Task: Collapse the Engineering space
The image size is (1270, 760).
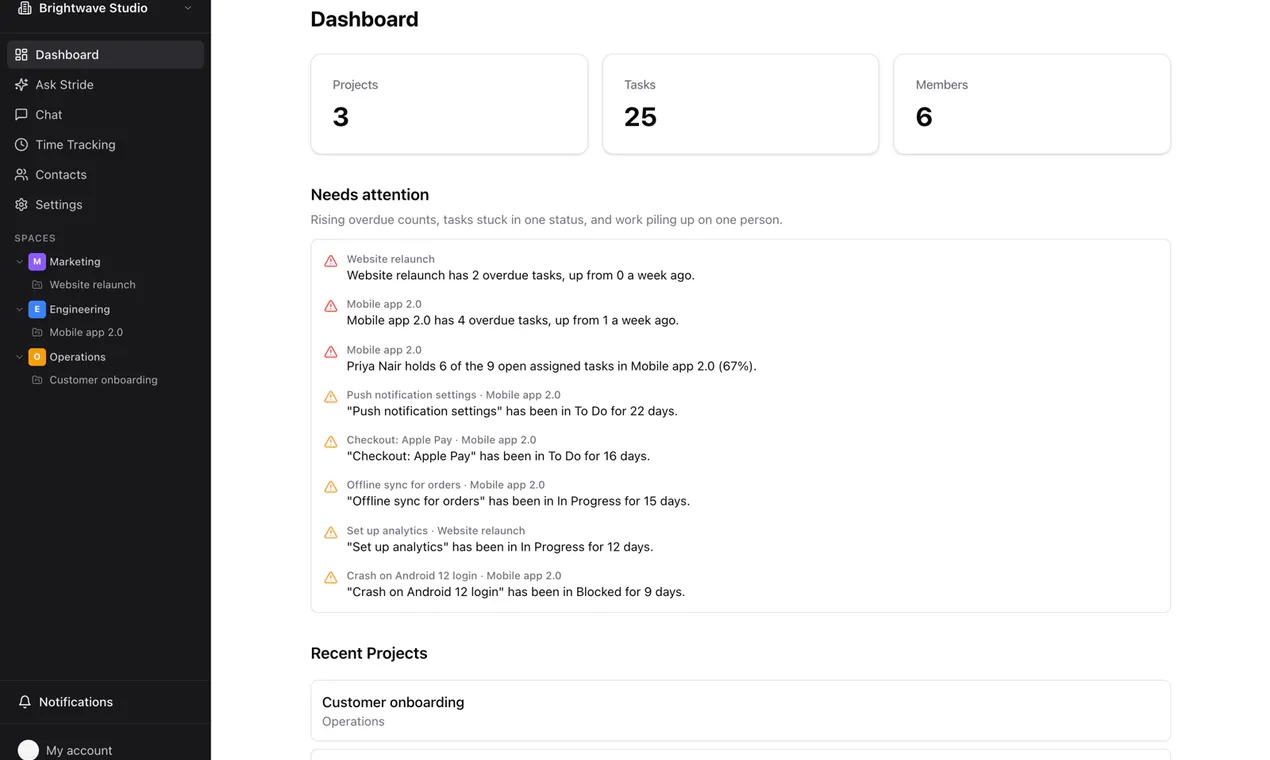Action: pyautogui.click(x=19, y=310)
